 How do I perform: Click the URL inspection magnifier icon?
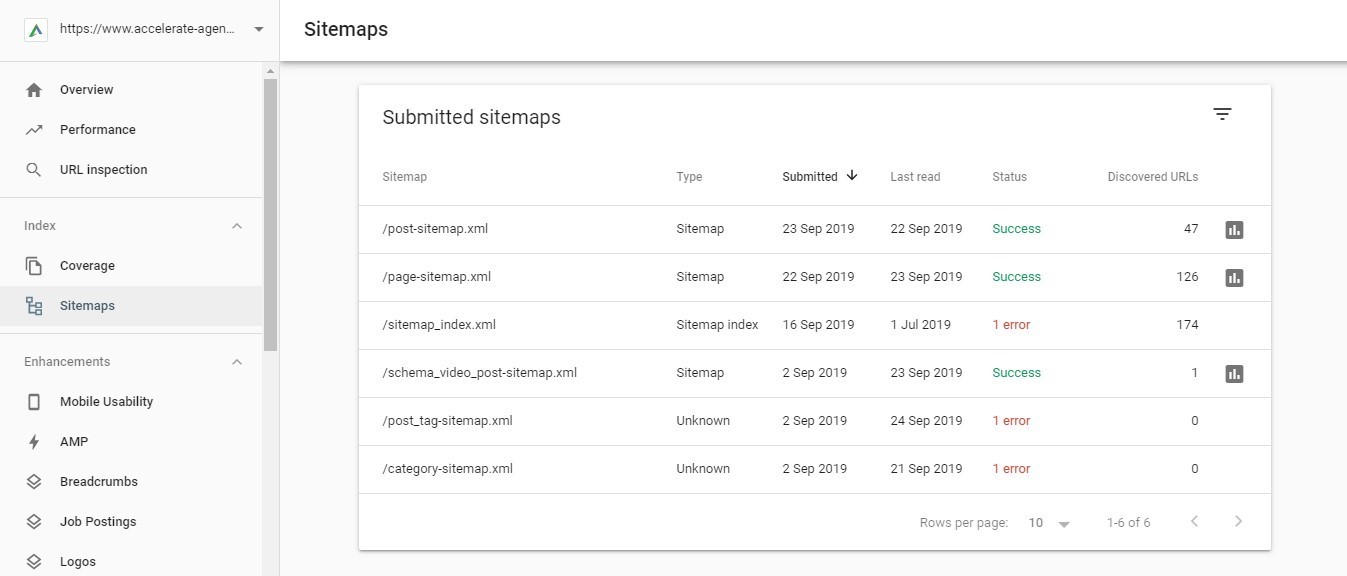(34, 170)
